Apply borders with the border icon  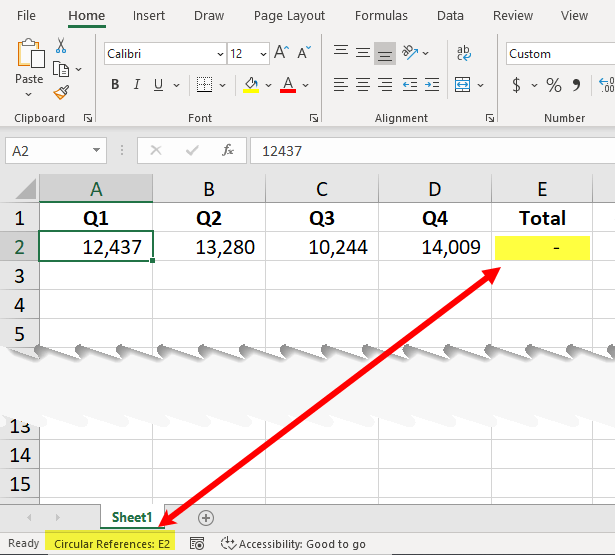click(x=204, y=85)
